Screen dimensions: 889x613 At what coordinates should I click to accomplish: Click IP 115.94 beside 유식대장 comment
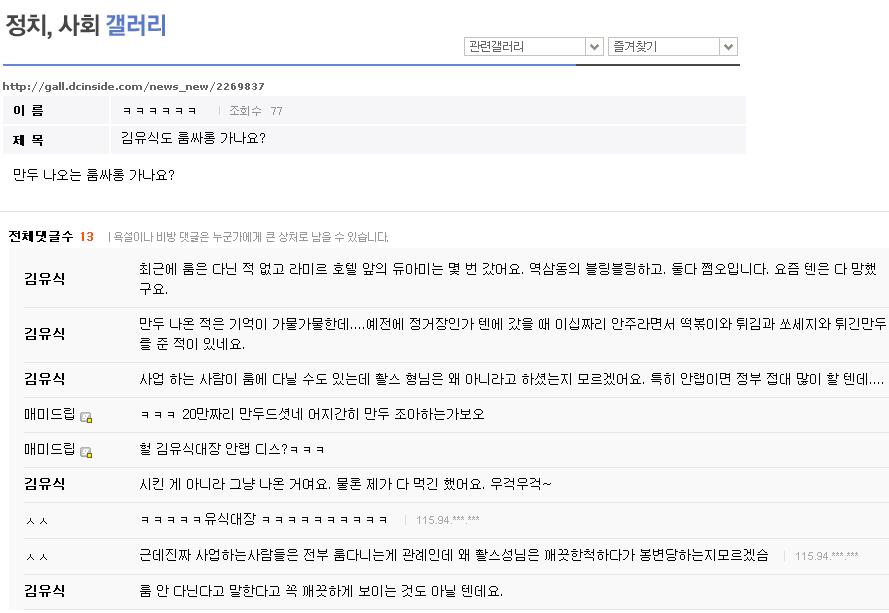coord(447,520)
